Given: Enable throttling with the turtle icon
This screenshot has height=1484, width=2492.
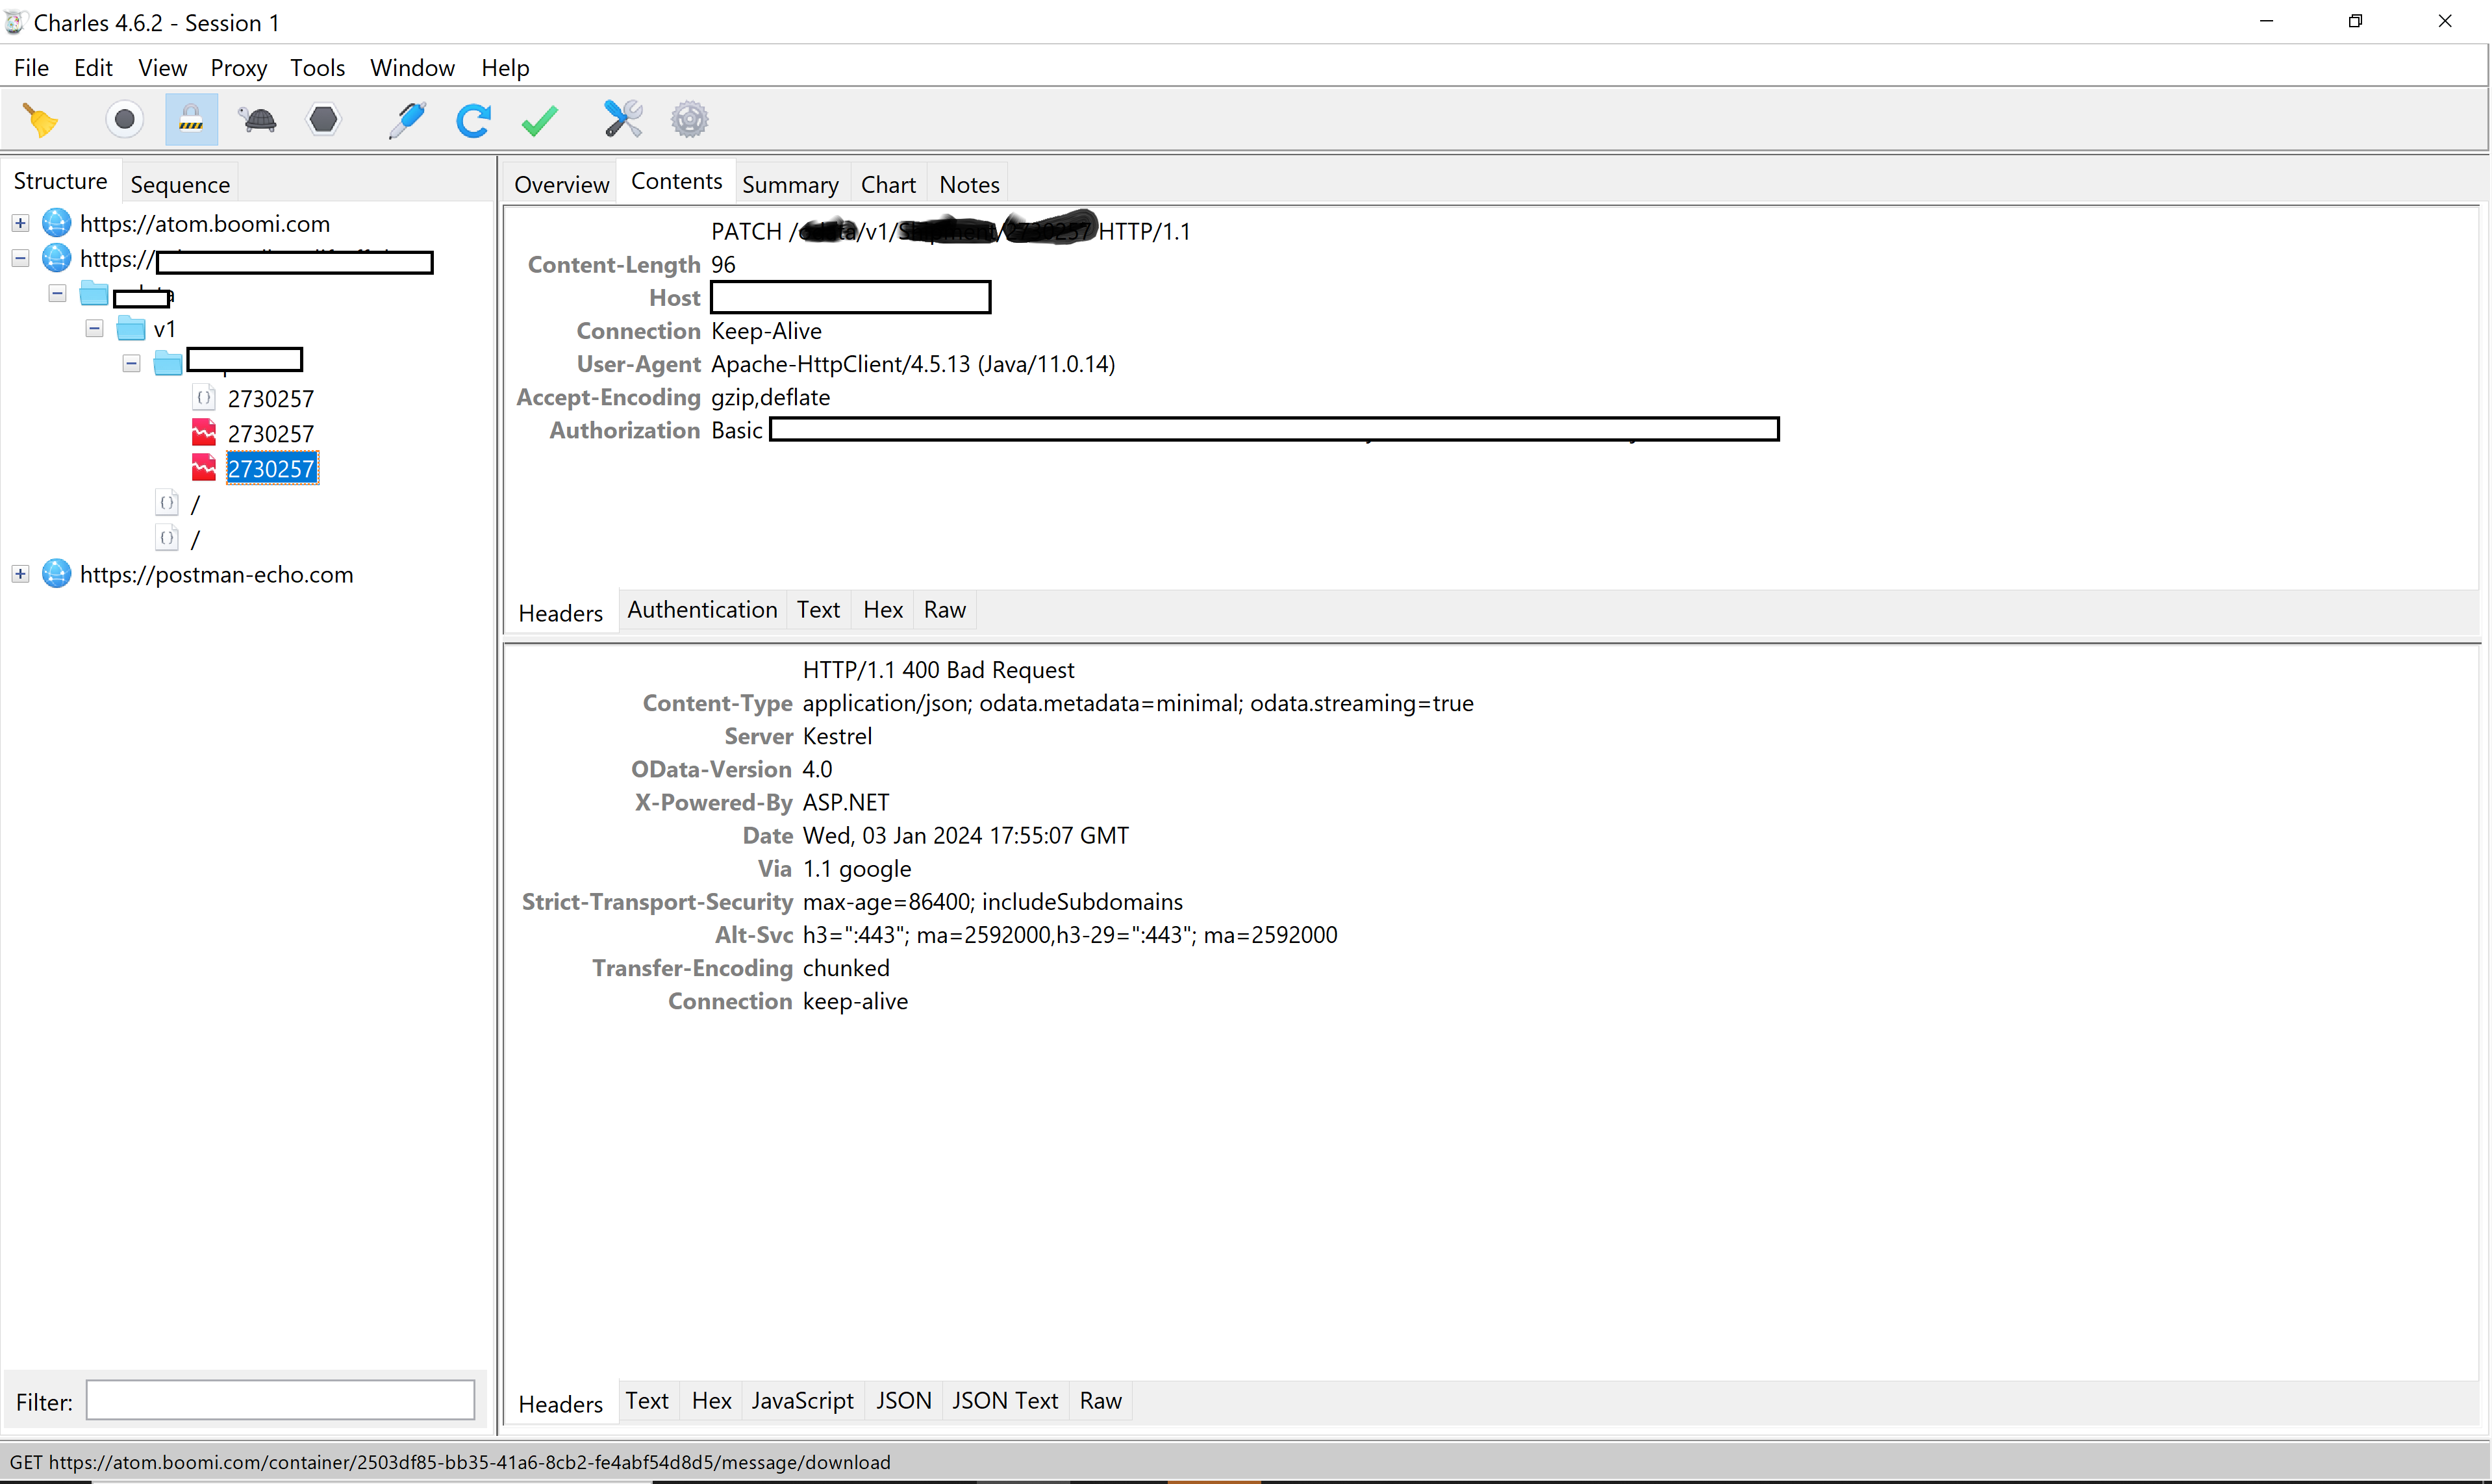Looking at the screenshot, I should 257,119.
